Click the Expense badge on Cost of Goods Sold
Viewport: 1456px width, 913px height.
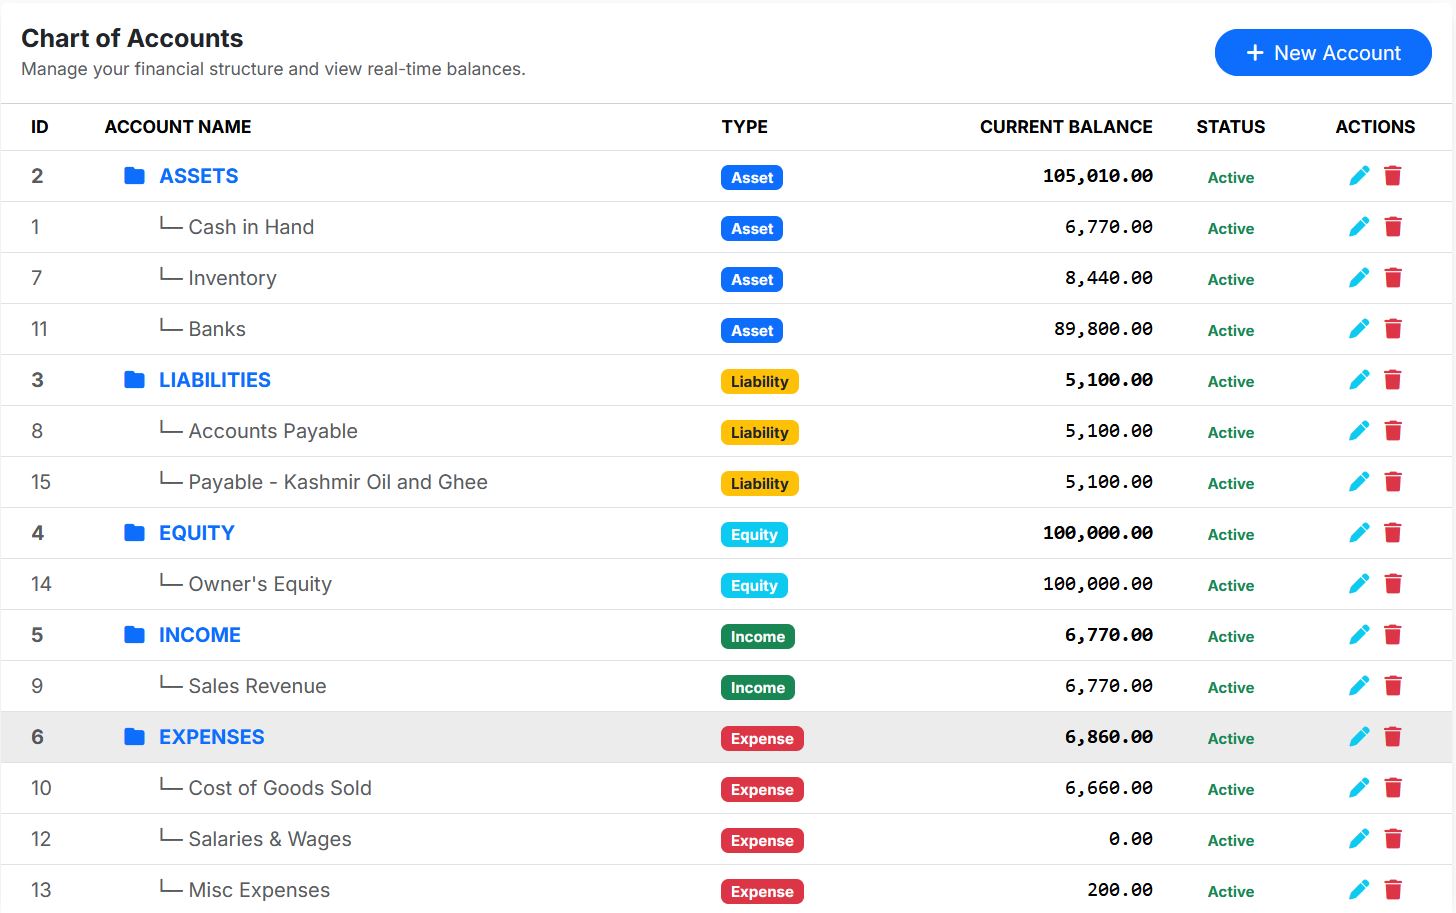[762, 789]
